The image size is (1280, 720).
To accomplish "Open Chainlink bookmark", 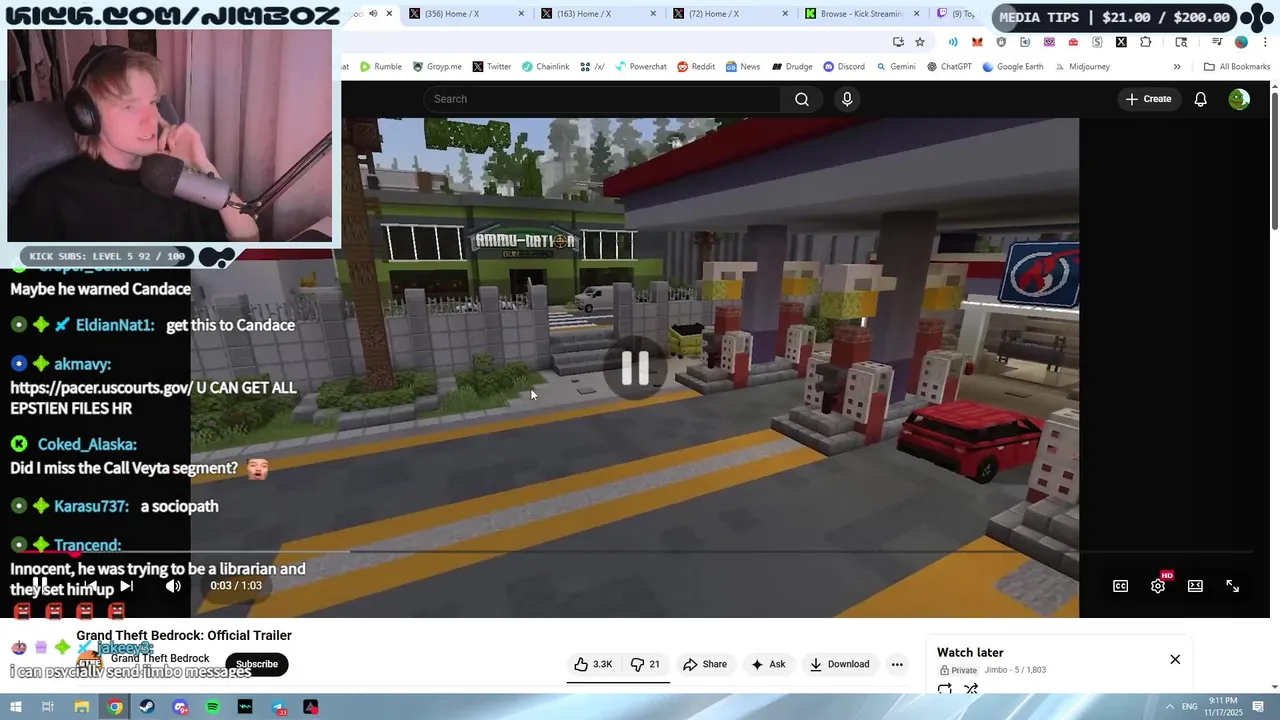I will pos(545,67).
